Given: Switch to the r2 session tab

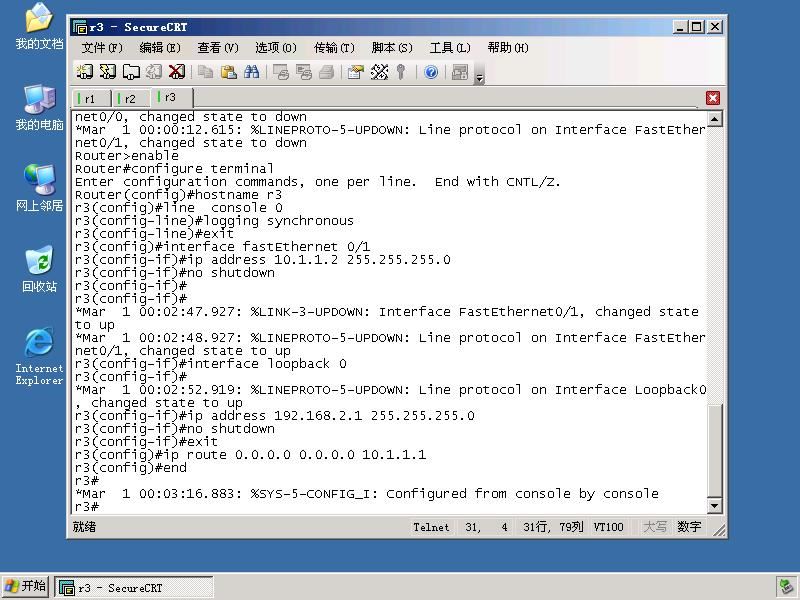Looking at the screenshot, I should 132,98.
